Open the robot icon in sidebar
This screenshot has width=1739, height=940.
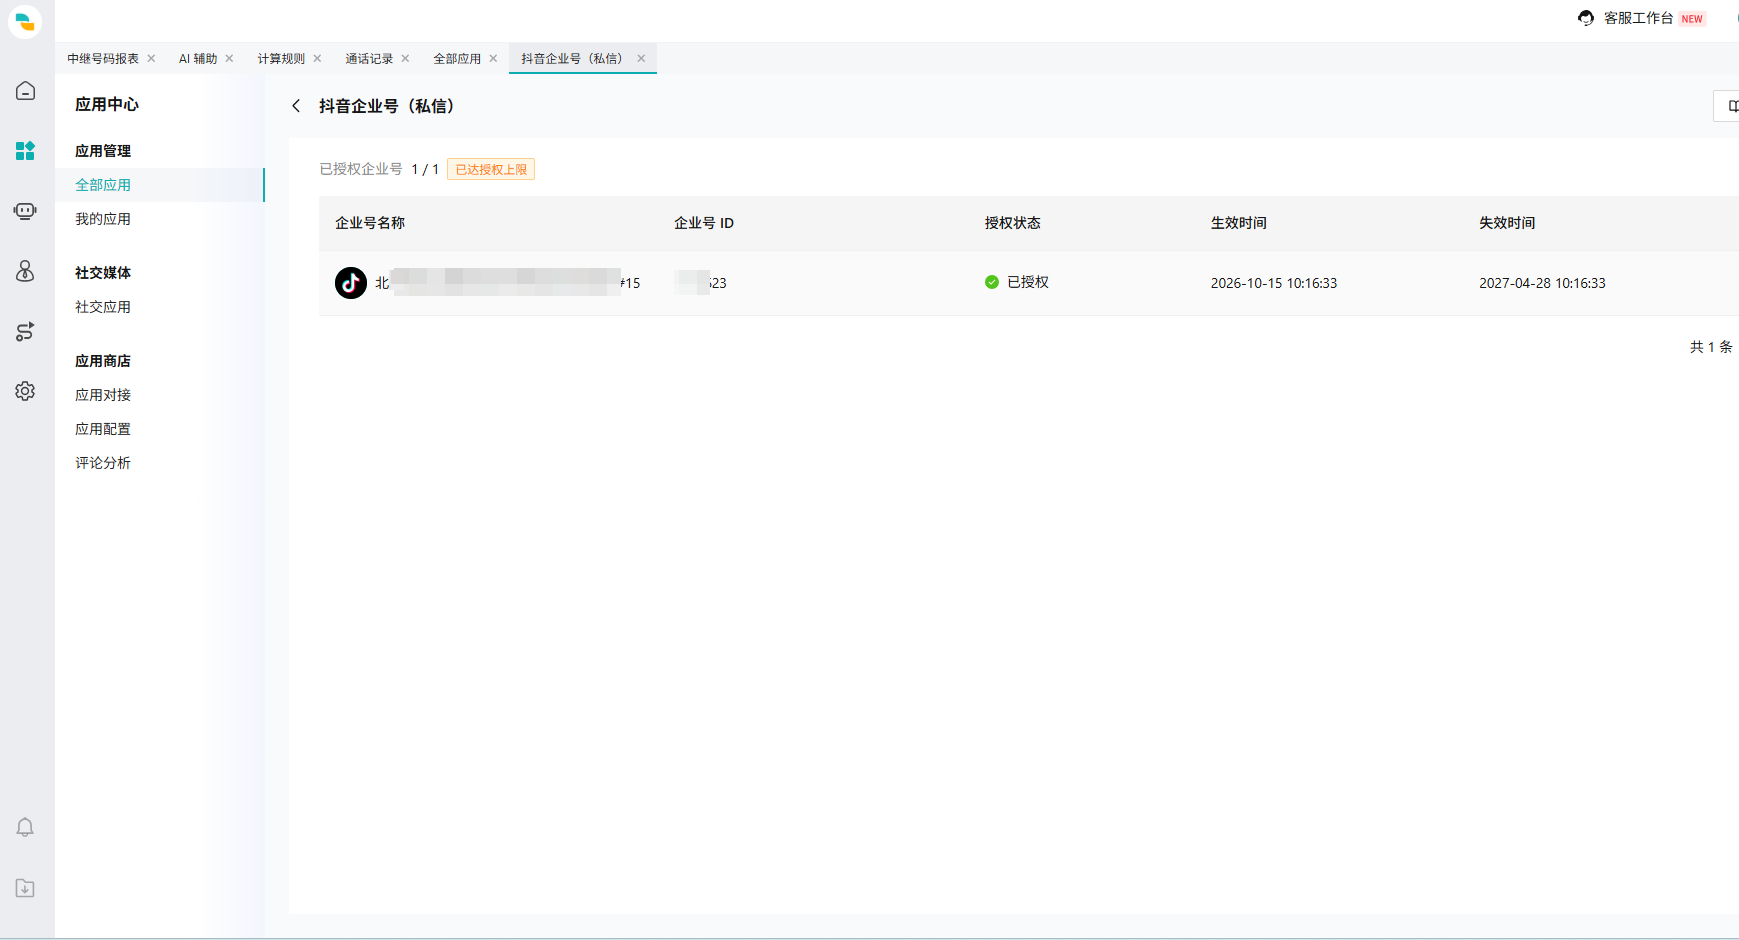click(26, 211)
